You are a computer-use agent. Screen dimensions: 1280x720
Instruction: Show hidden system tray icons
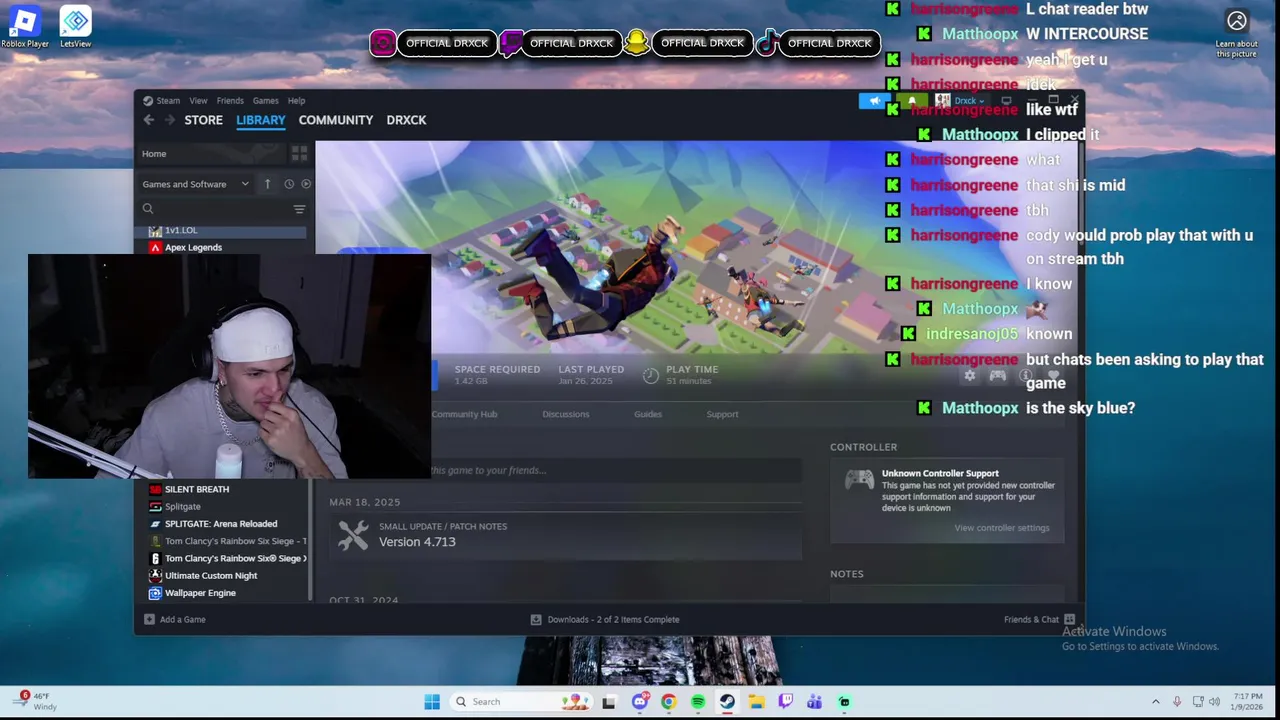point(1156,702)
